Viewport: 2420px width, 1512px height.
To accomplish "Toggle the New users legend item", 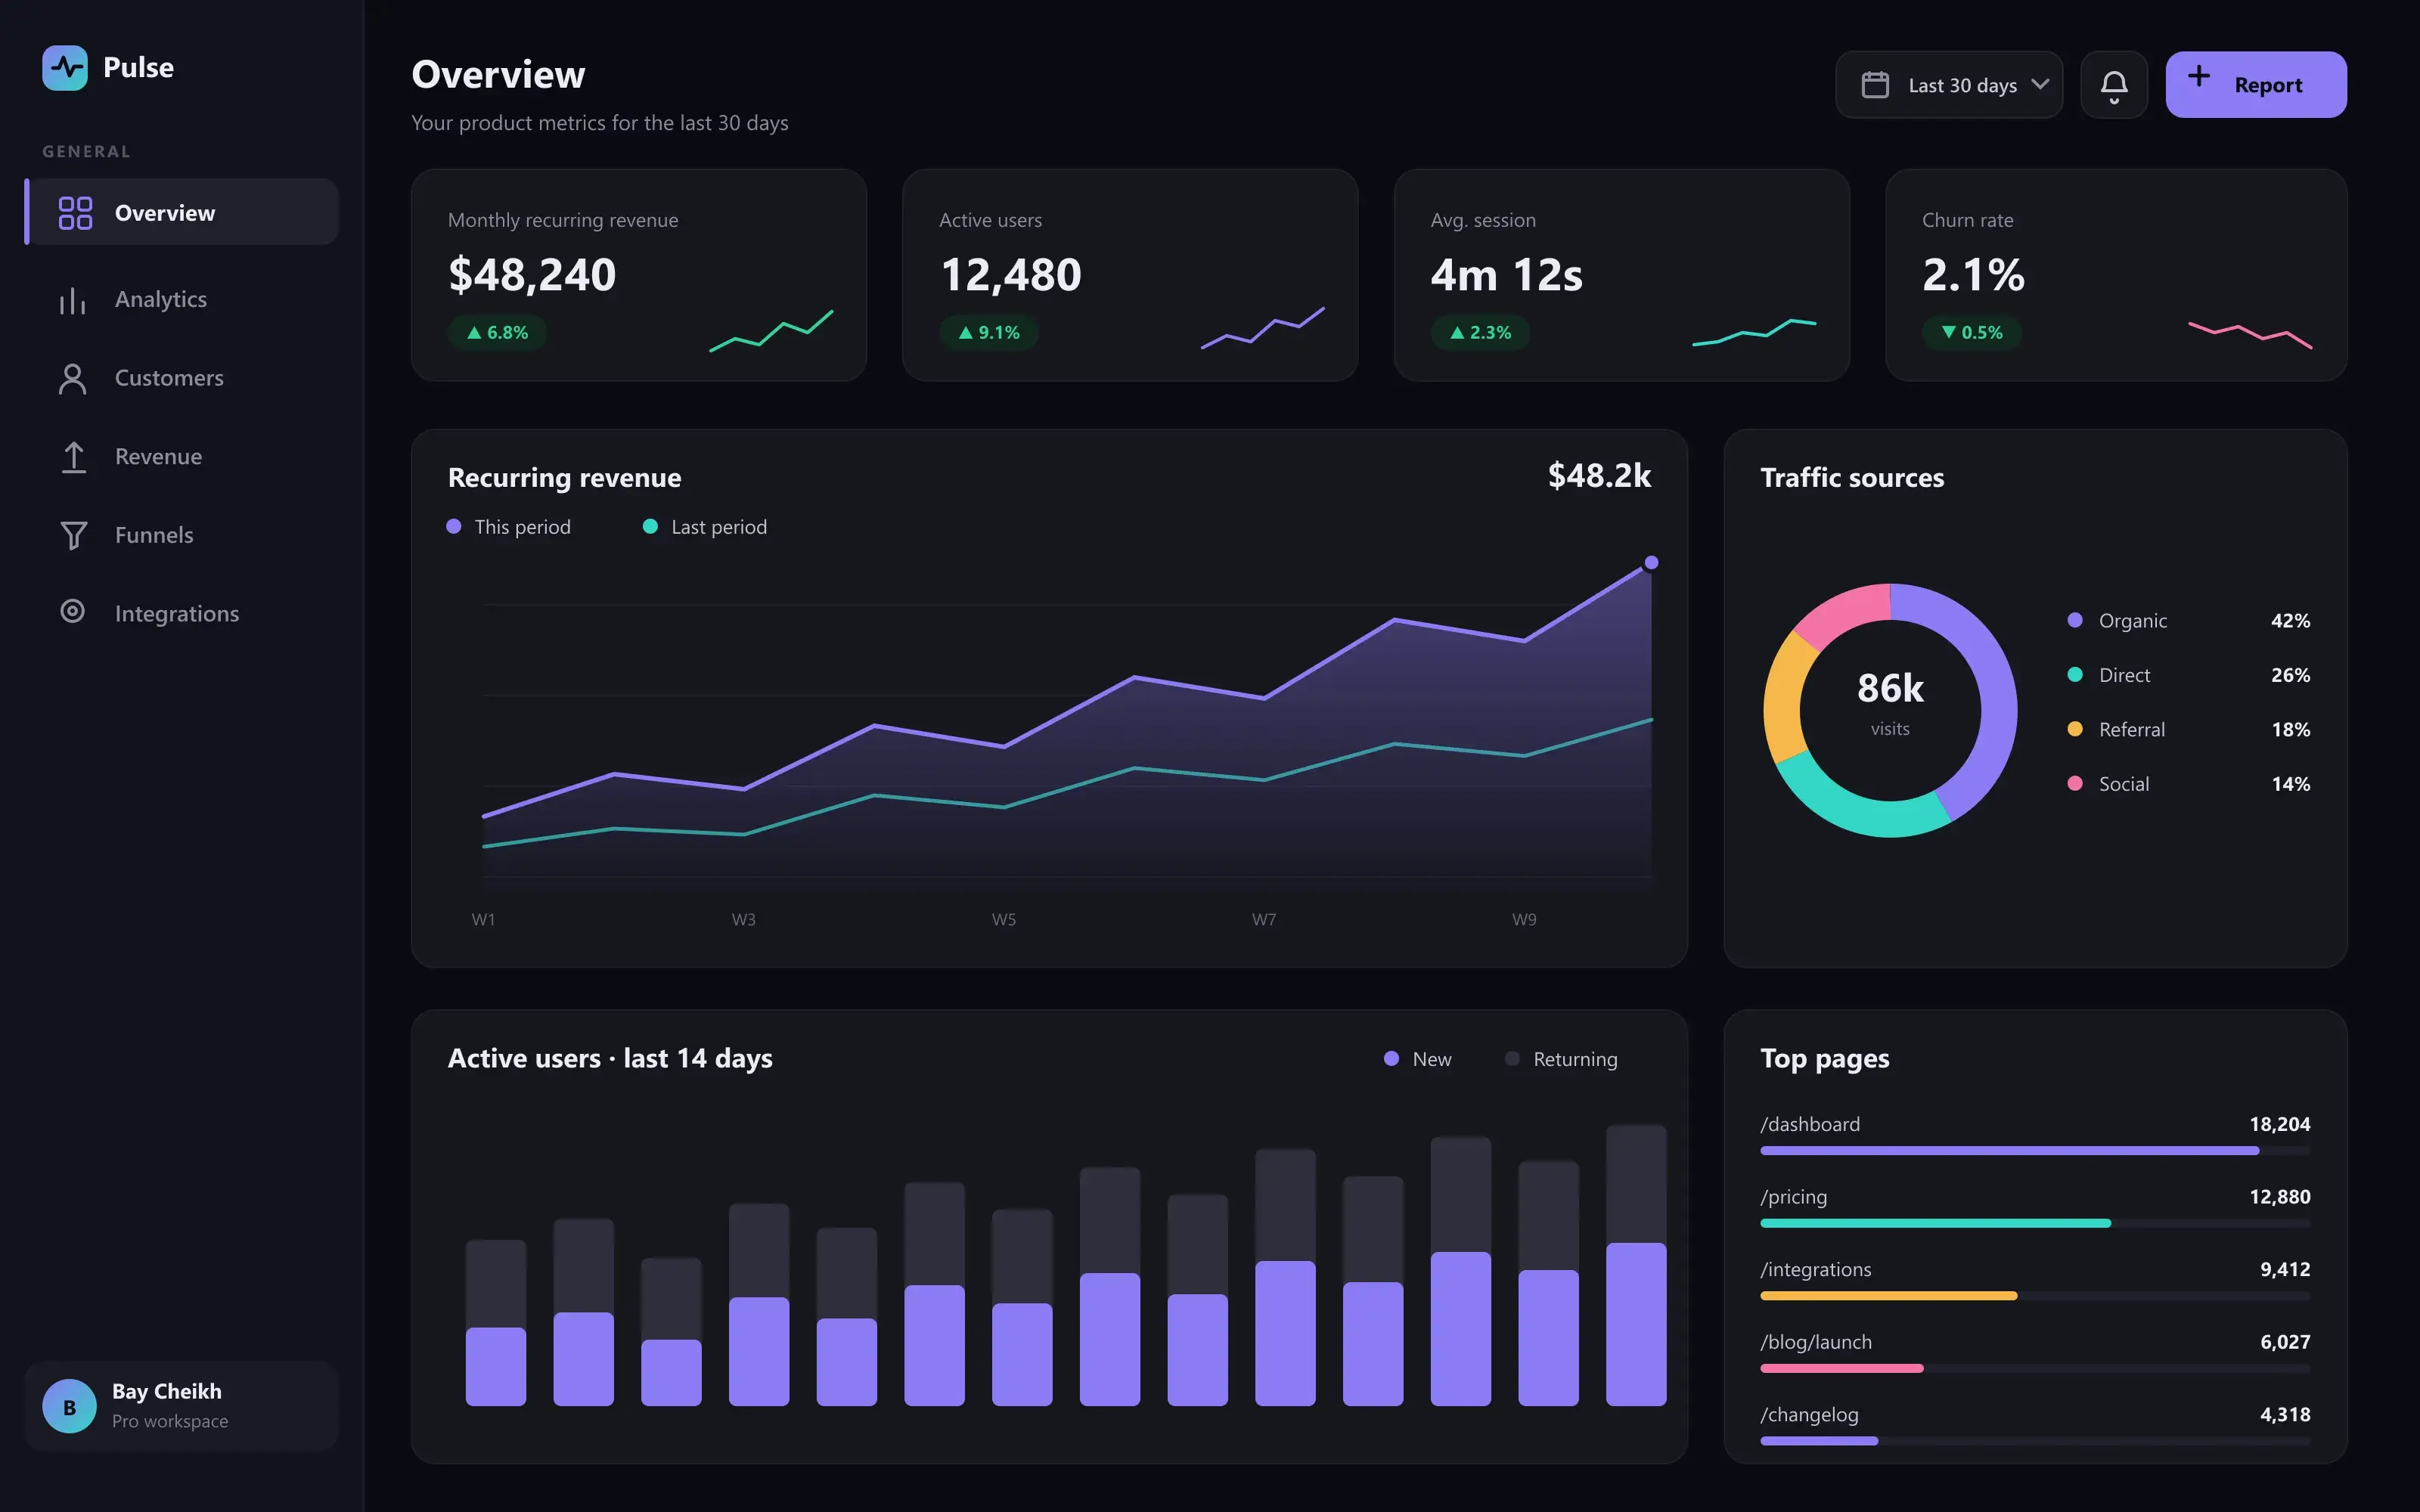I will click(1418, 1058).
